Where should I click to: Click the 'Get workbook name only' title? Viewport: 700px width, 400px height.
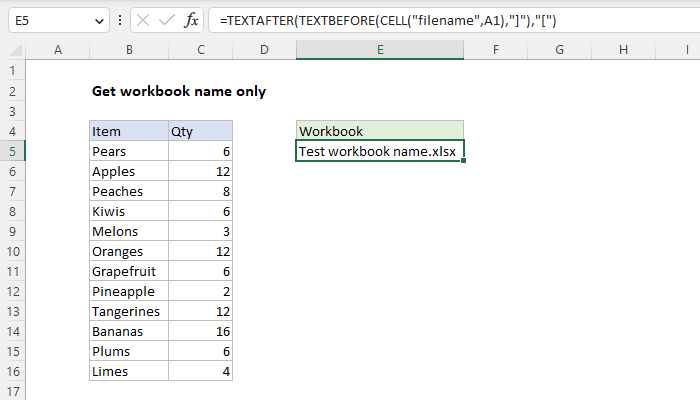(179, 91)
